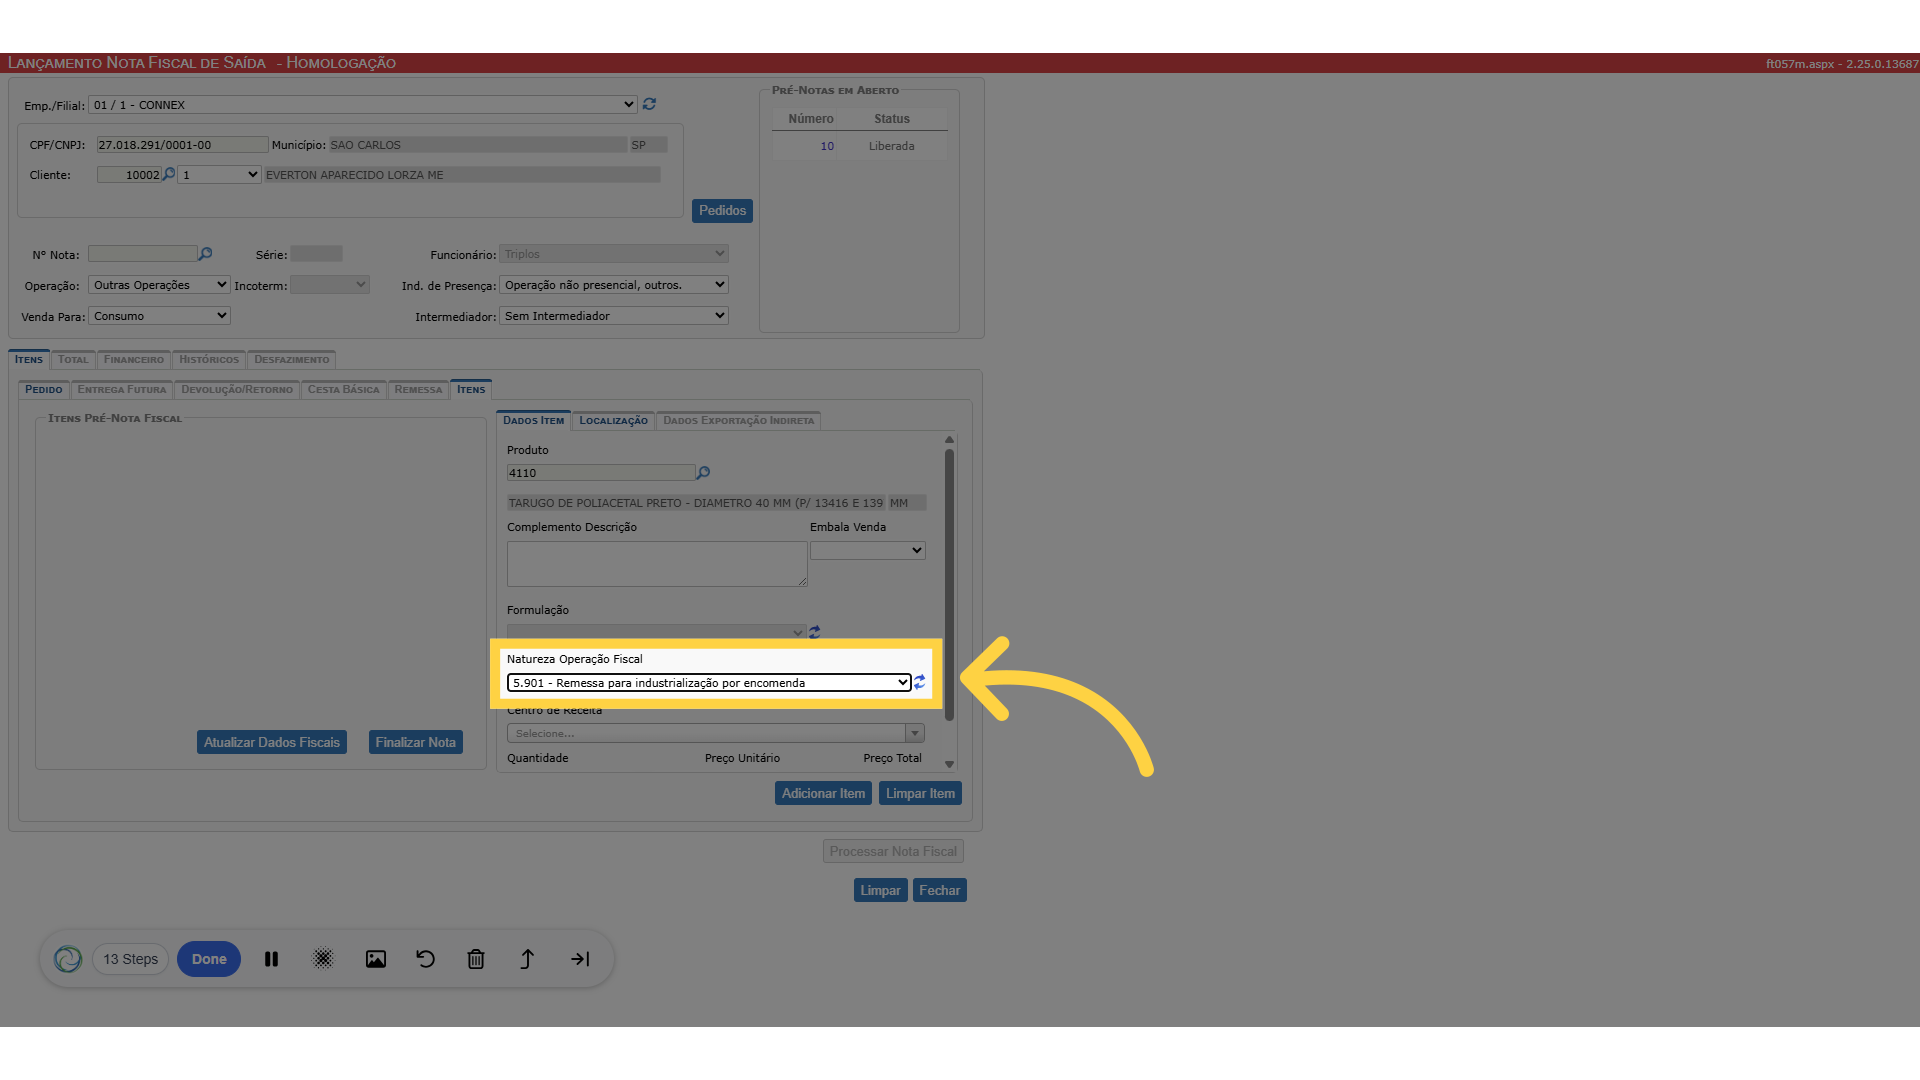Open the Entrega Futura sub-tab
Viewport: 1920px width, 1080px height.
122,389
